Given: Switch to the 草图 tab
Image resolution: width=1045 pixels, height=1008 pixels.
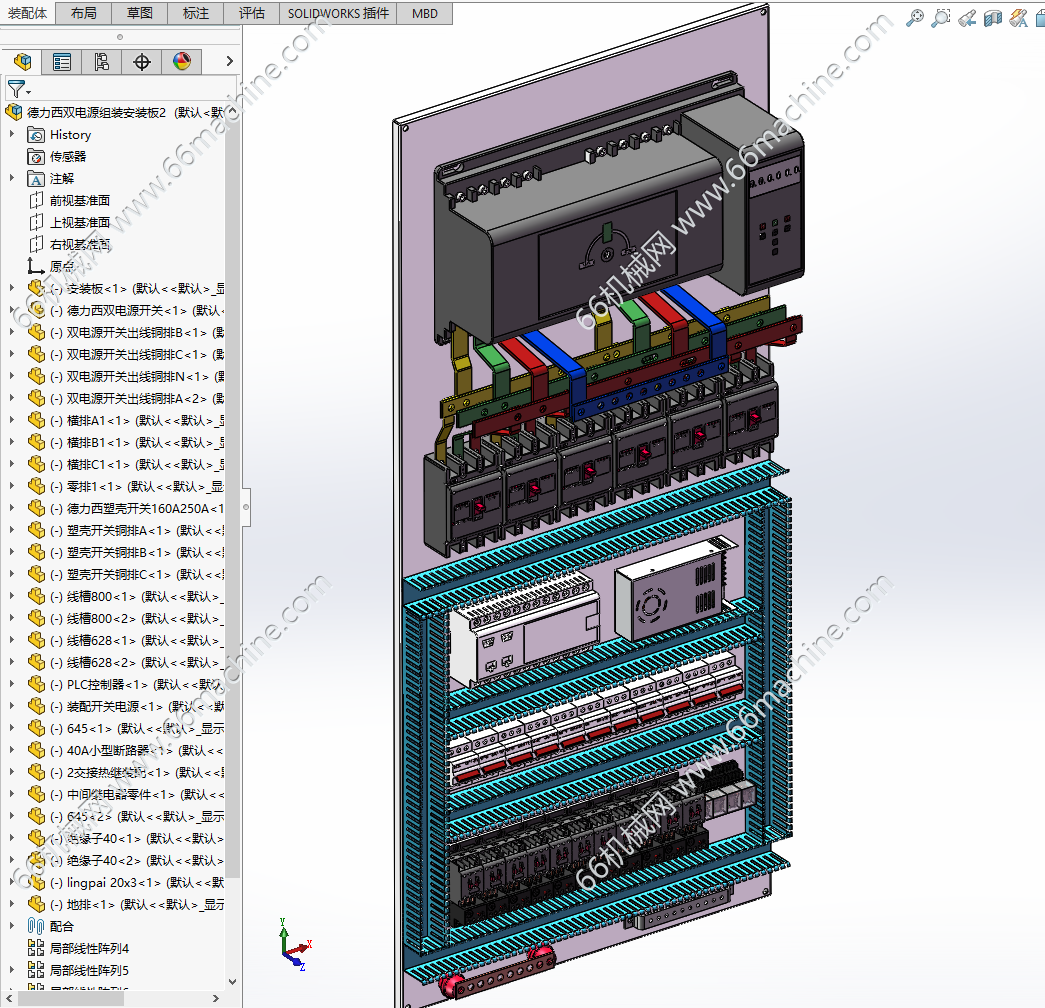Looking at the screenshot, I should click(x=140, y=13).
